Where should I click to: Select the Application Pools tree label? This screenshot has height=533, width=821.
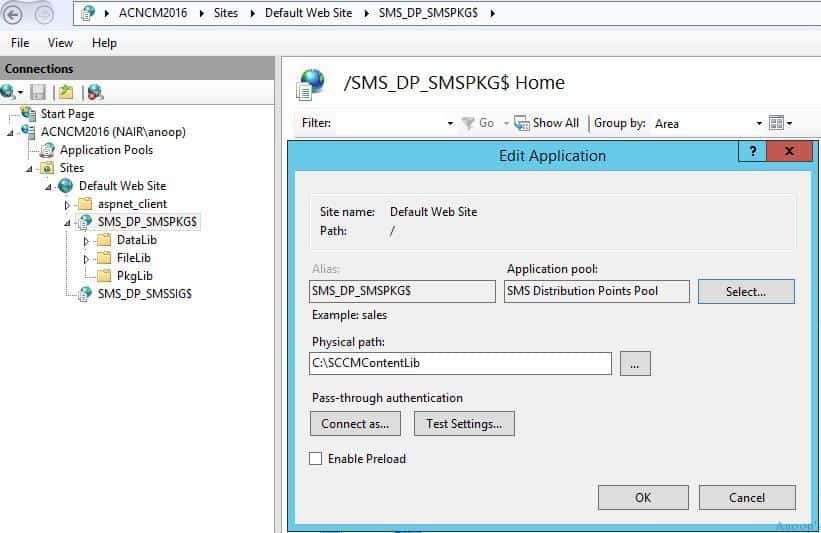tap(106, 150)
